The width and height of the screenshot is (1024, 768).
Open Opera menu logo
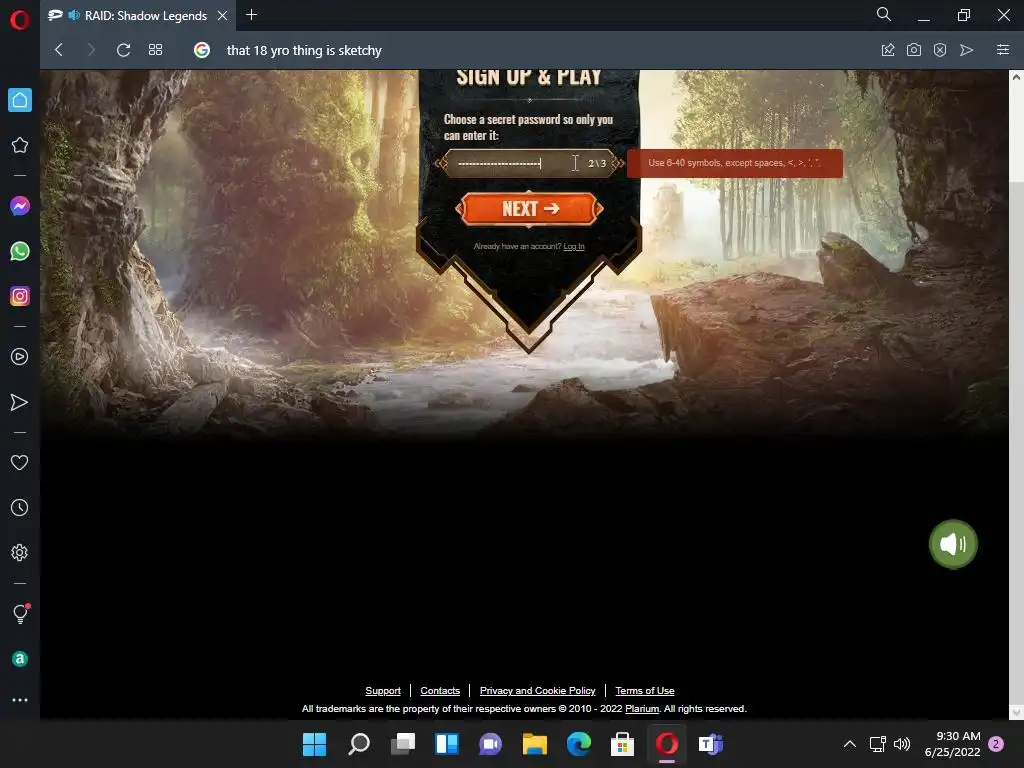point(20,20)
